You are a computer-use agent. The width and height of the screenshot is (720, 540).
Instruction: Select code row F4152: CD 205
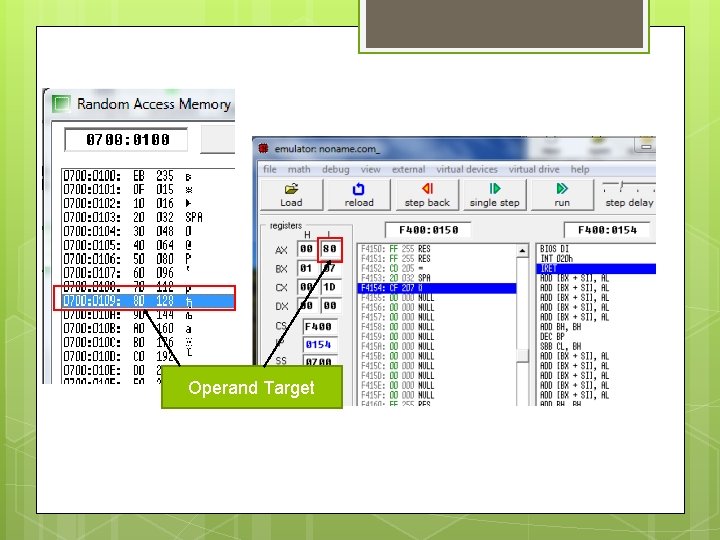(x=437, y=268)
